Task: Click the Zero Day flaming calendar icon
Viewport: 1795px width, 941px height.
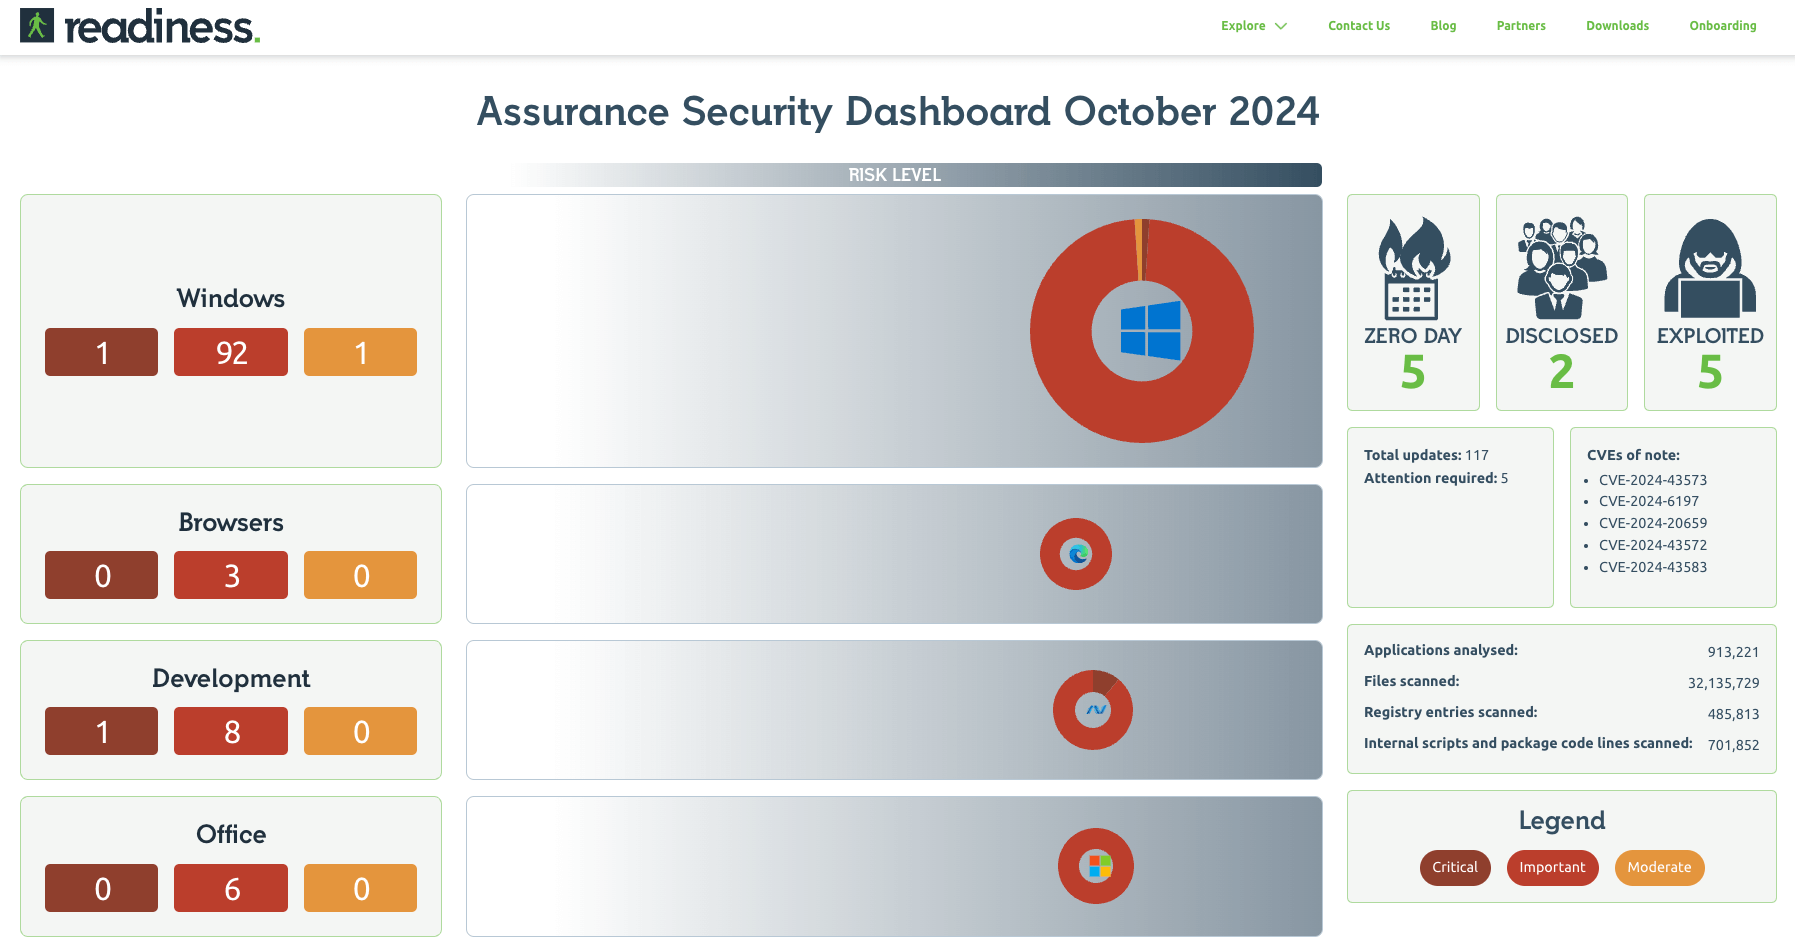Action: (x=1413, y=268)
